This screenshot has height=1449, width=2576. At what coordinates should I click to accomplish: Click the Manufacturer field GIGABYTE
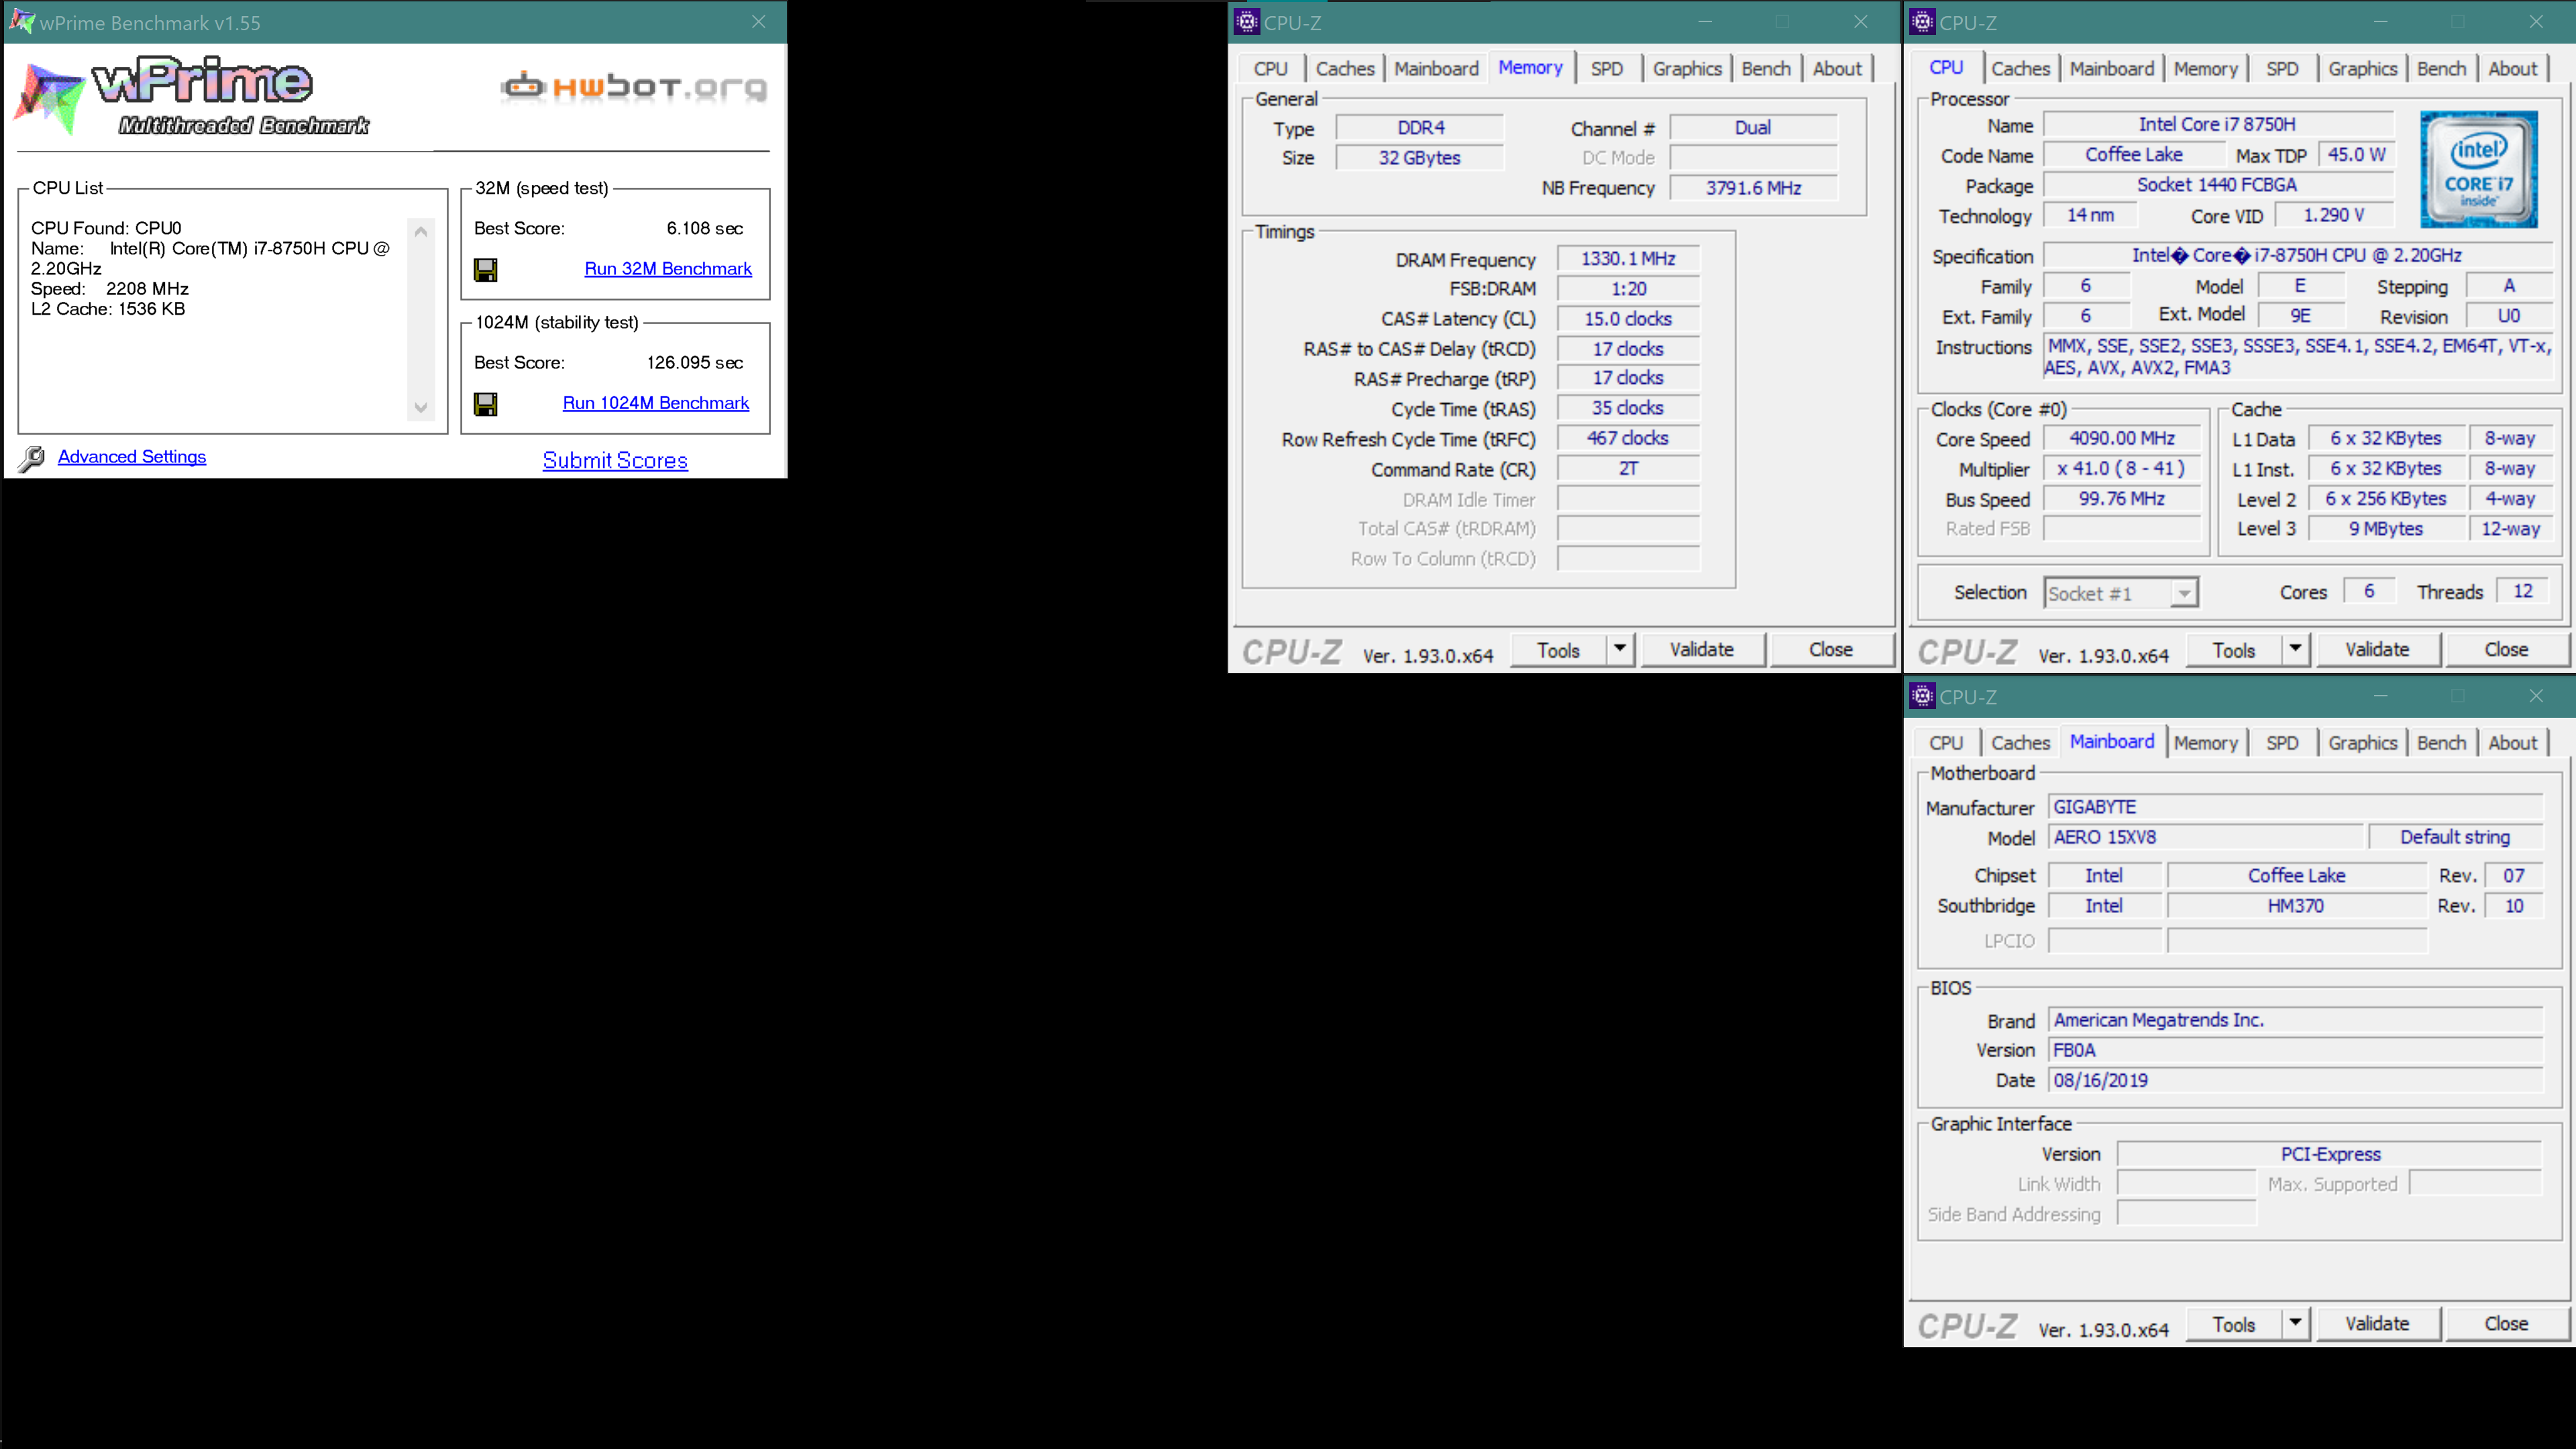point(2295,807)
